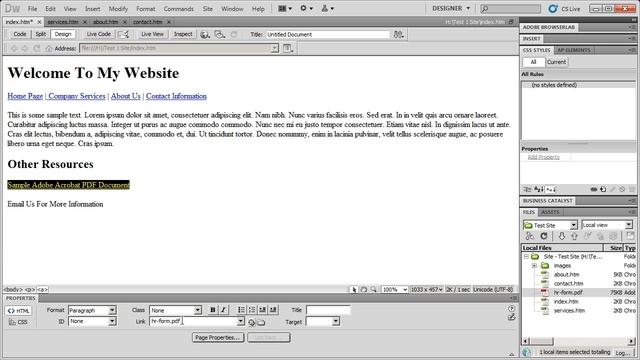The image size is (640, 360).
Task: Expand Files panel to full view
Action: [x=630, y=236]
